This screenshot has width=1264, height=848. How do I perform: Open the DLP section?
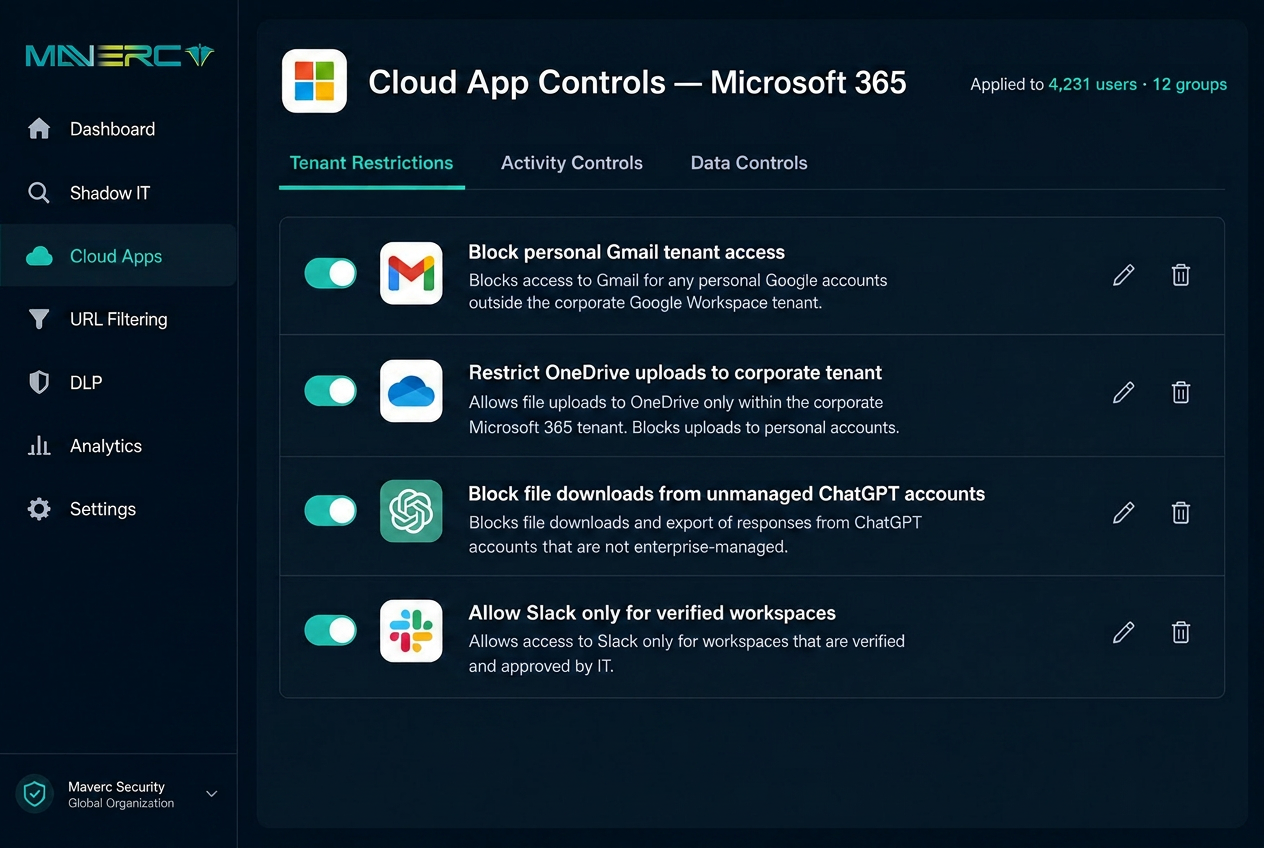click(x=118, y=382)
